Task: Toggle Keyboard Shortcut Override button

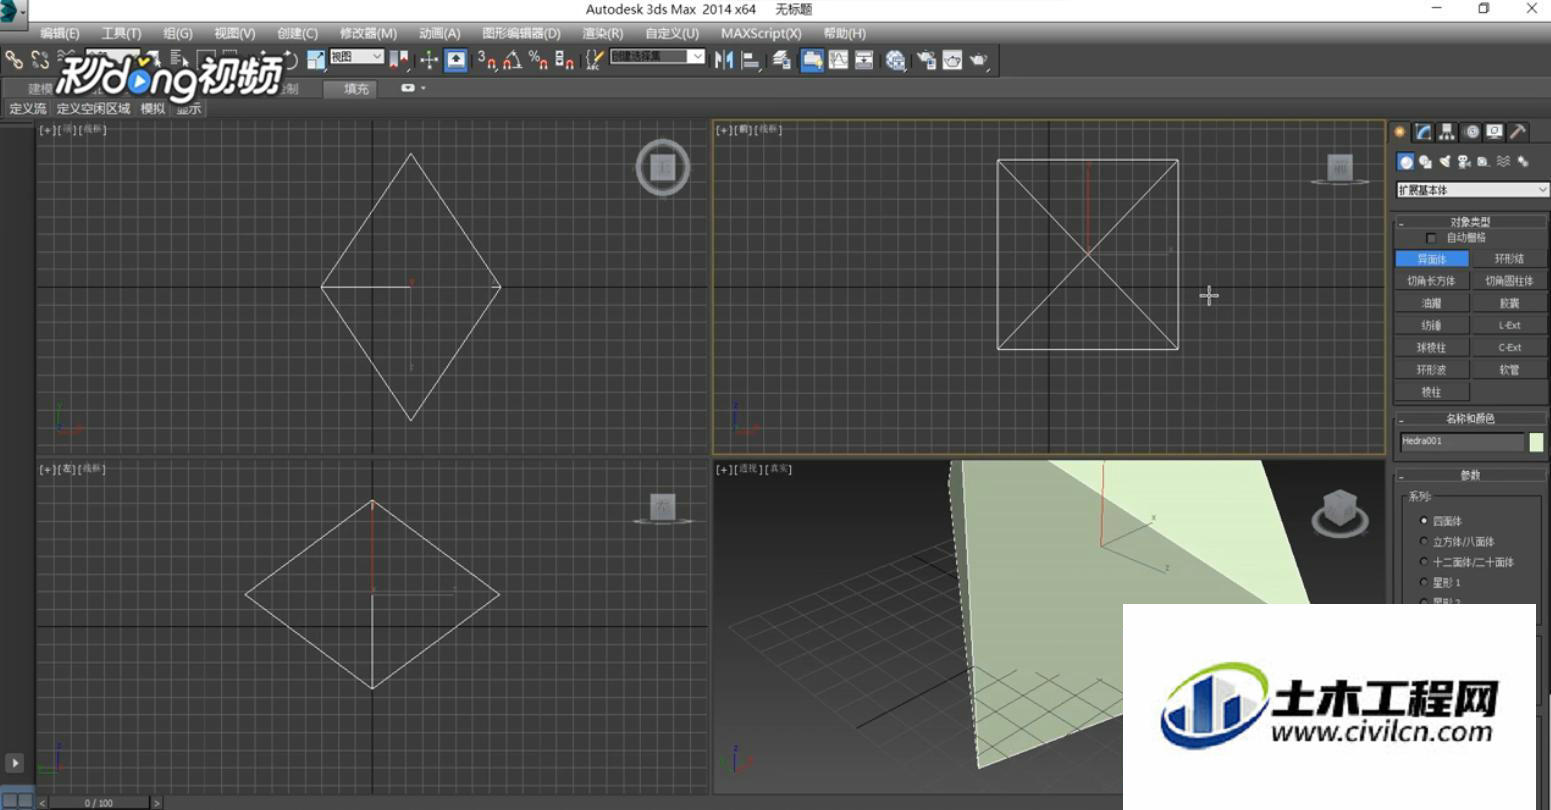Action: point(455,61)
